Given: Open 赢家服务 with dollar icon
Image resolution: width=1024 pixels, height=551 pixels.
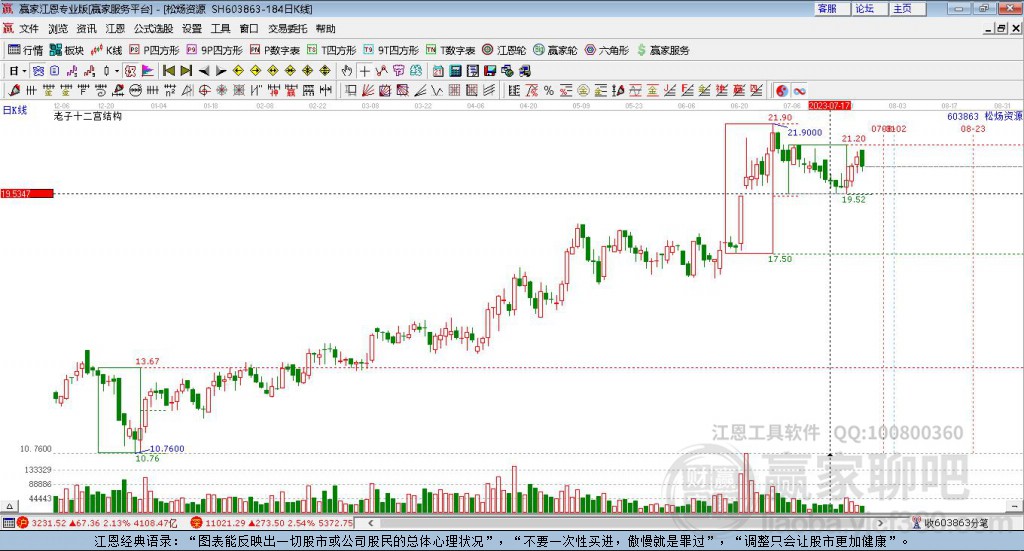Looking at the screenshot, I should tap(662, 50).
